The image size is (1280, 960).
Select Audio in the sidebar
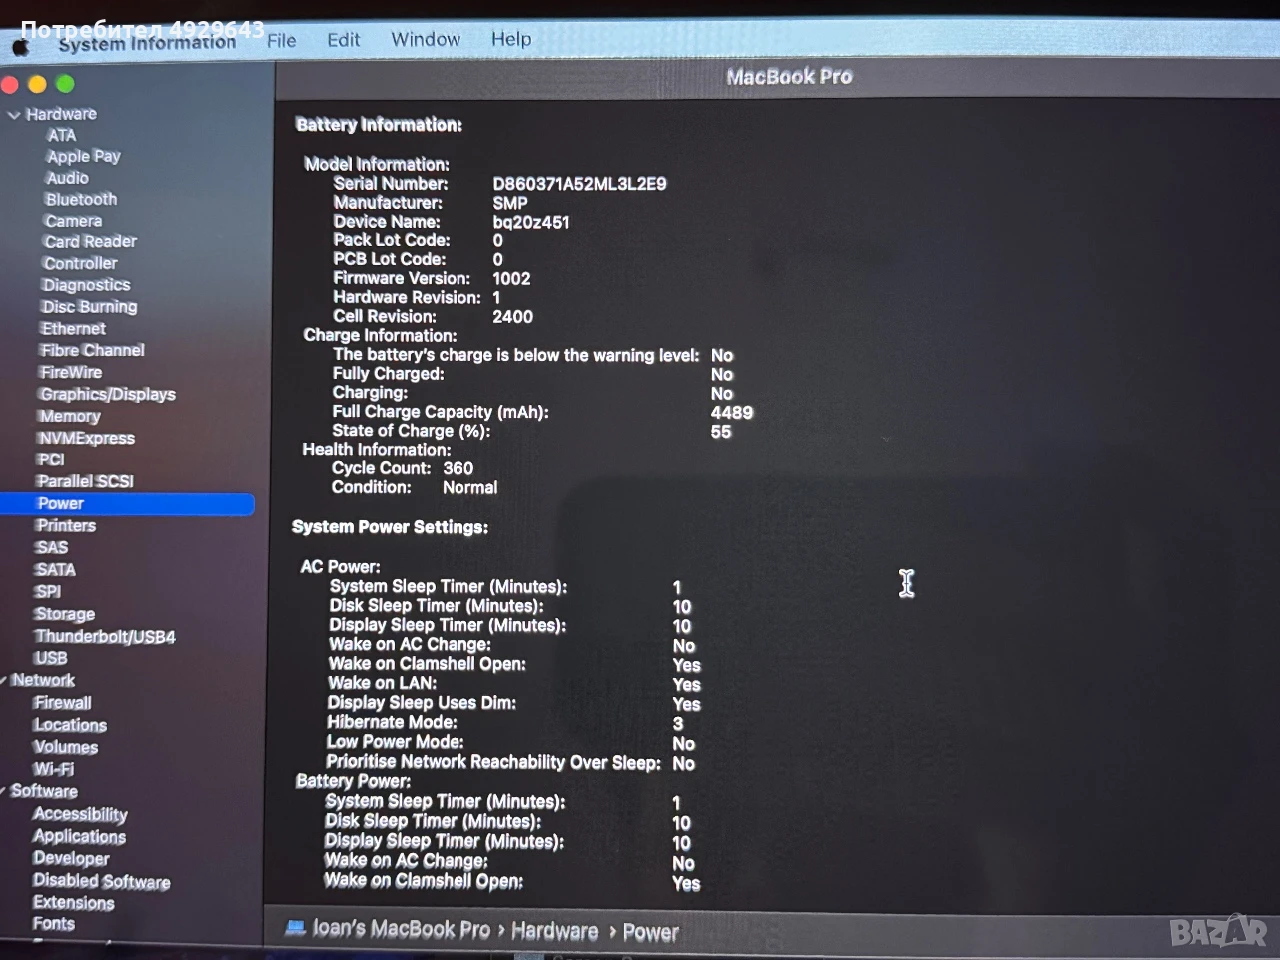(67, 178)
